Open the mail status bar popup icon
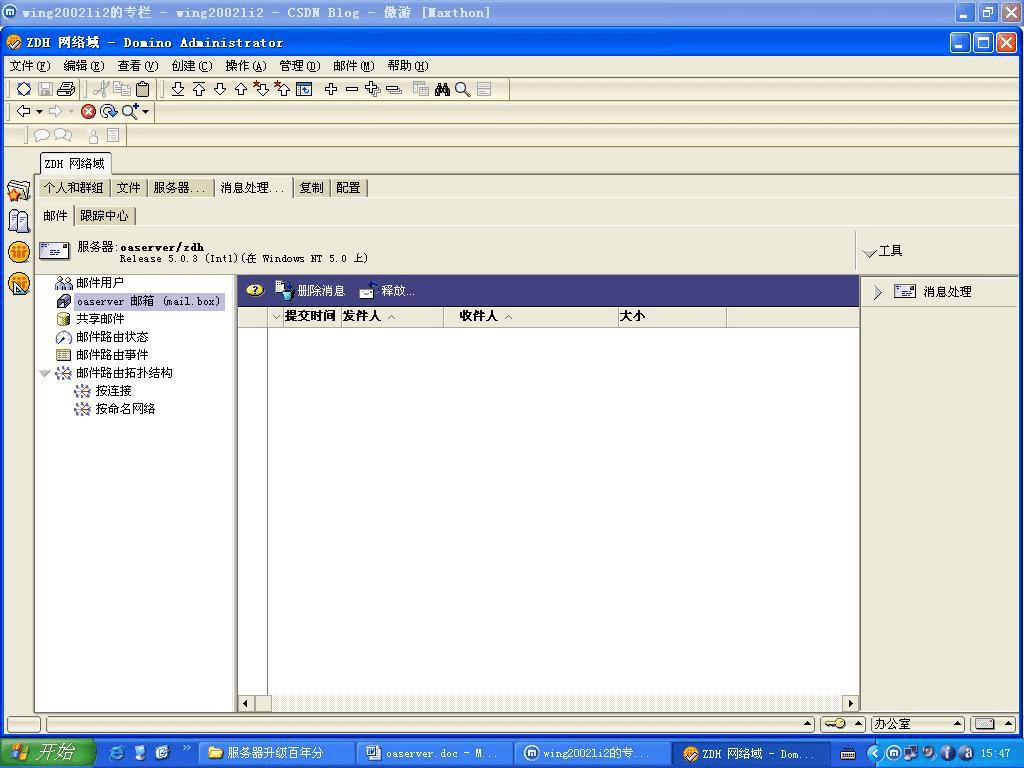The width and height of the screenshot is (1024, 768). (x=991, y=724)
